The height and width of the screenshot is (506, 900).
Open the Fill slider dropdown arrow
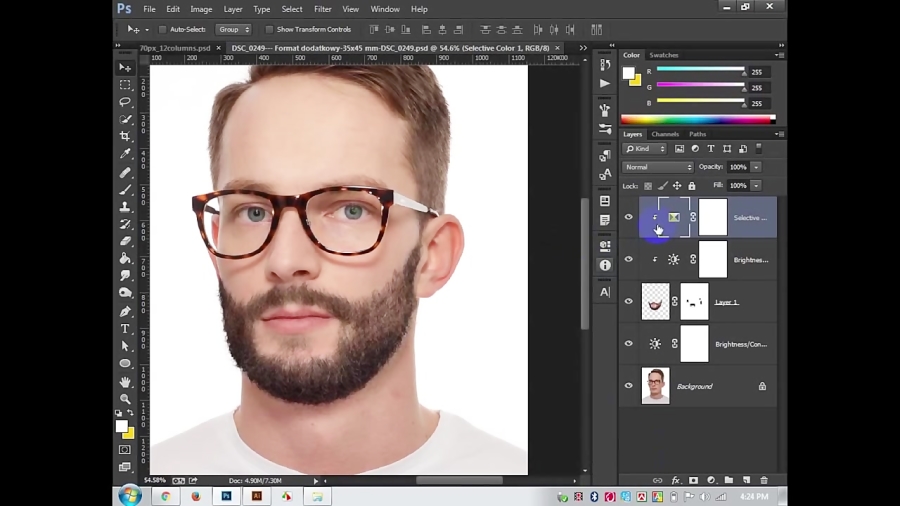click(757, 185)
